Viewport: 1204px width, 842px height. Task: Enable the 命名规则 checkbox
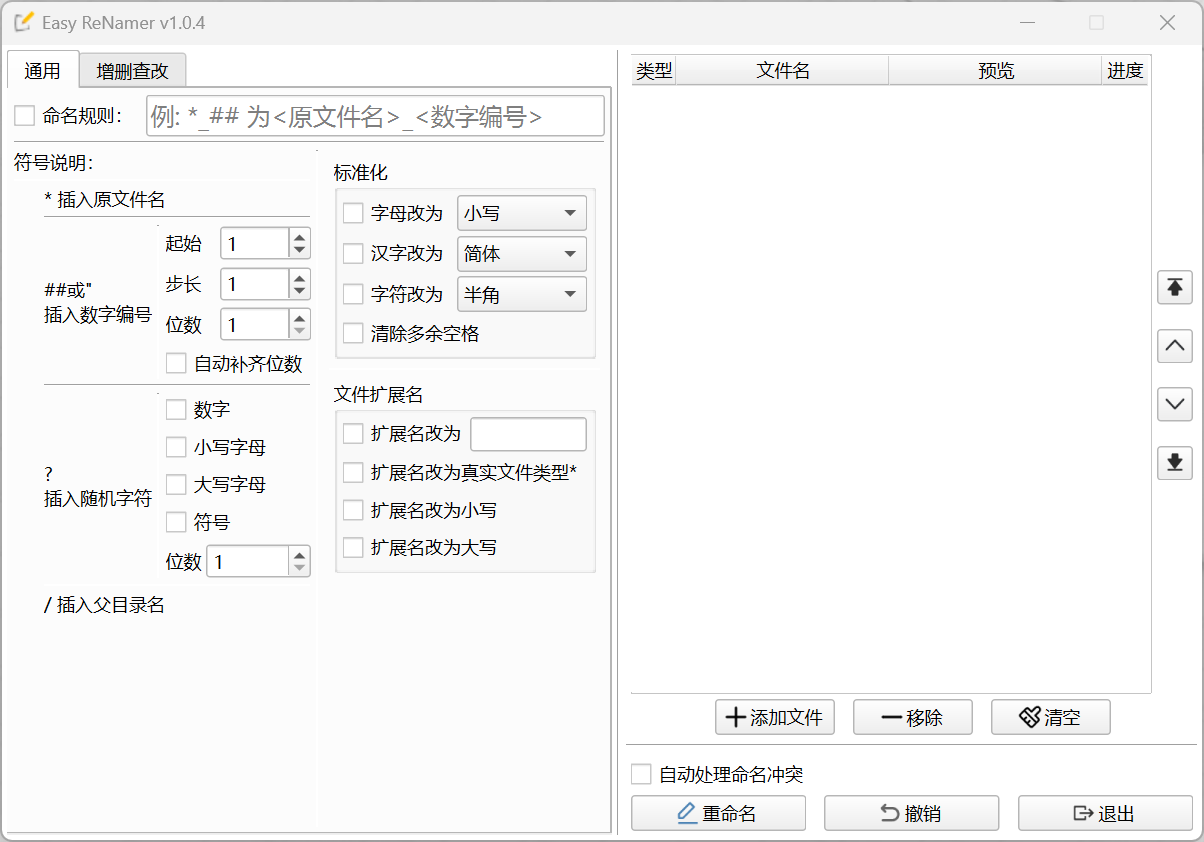point(25,116)
